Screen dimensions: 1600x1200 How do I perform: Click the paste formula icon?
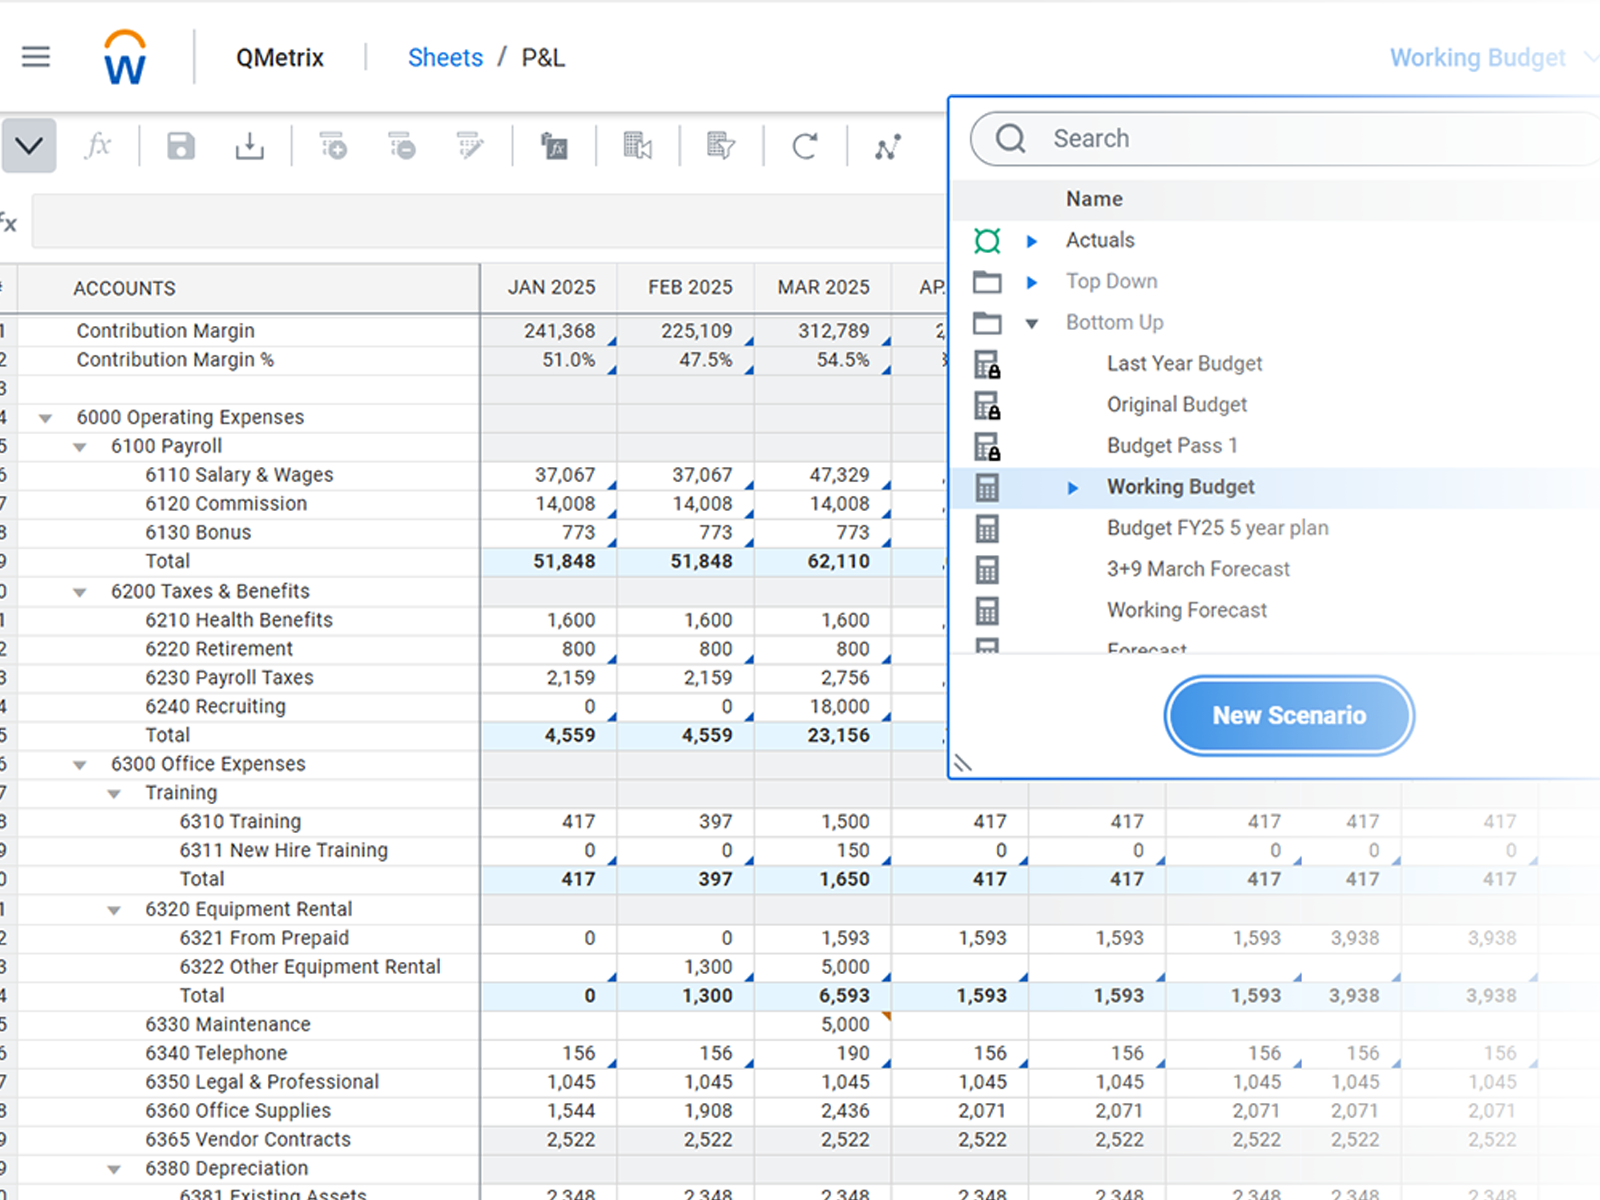(x=554, y=147)
